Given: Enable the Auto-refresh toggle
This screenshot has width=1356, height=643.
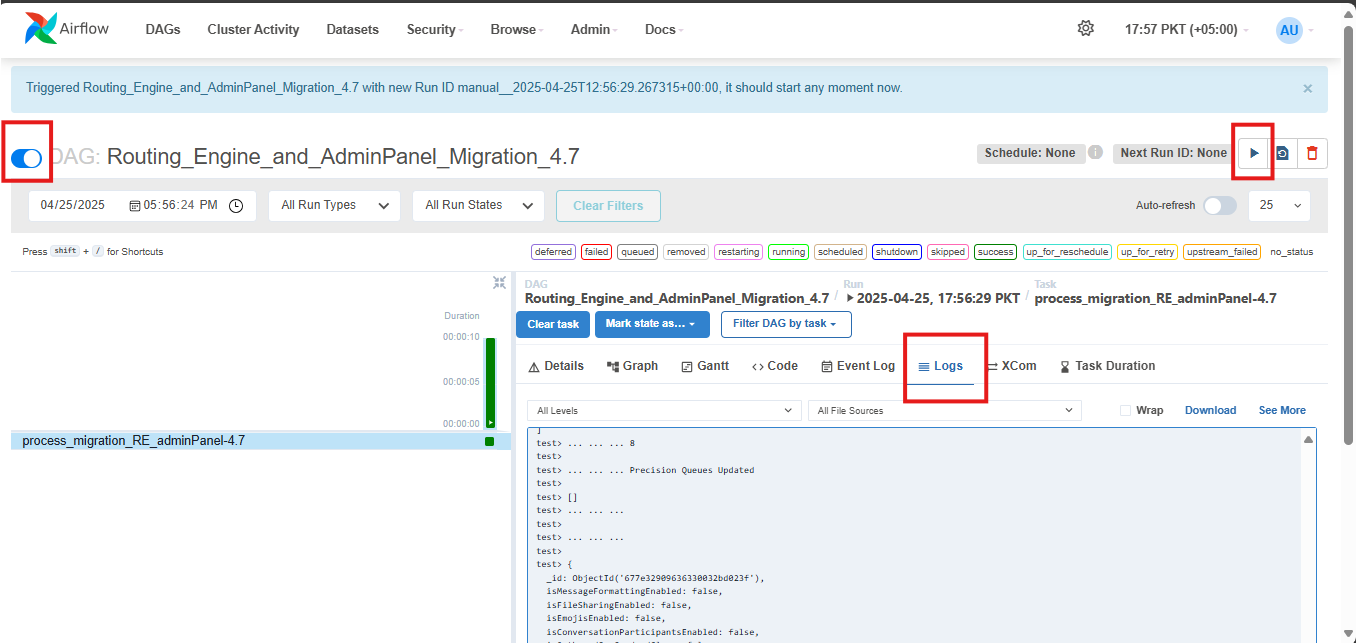Looking at the screenshot, I should [1219, 205].
